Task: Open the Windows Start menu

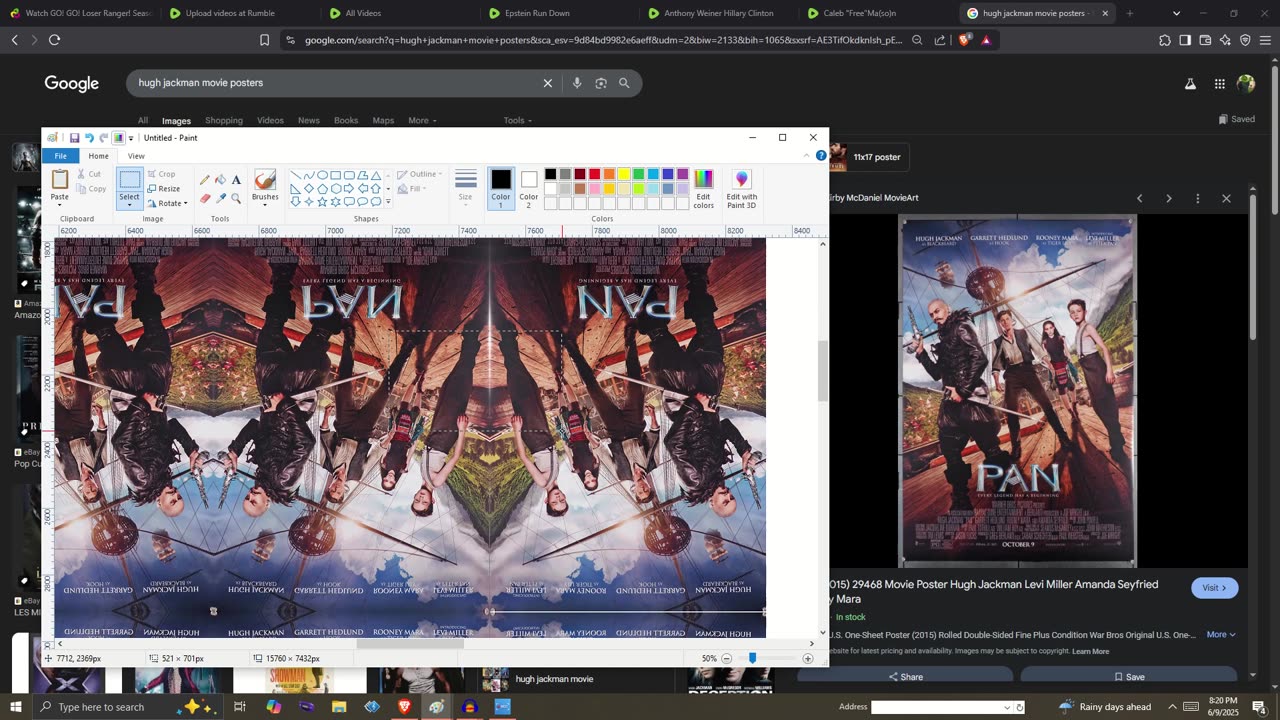Action: 15,707
